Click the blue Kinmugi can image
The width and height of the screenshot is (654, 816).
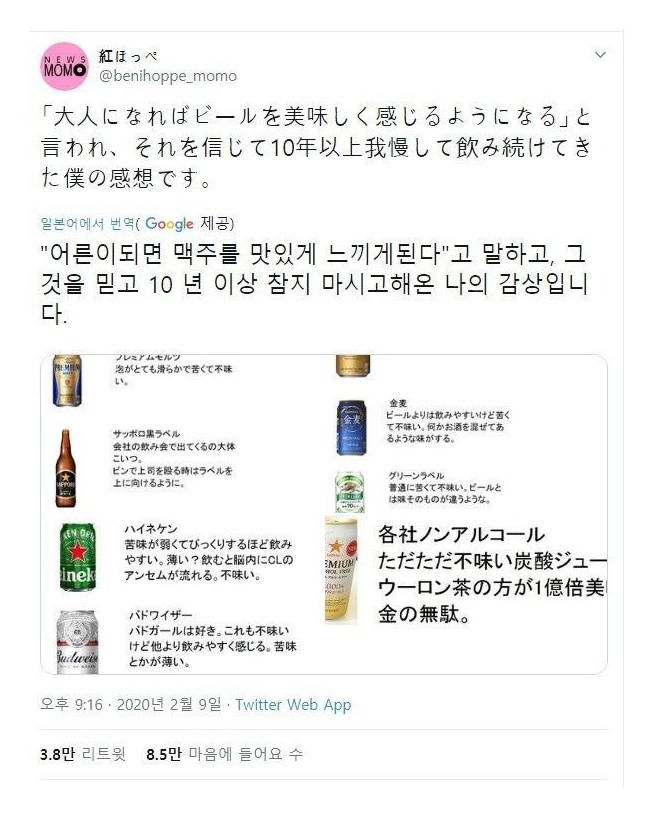click(x=351, y=428)
